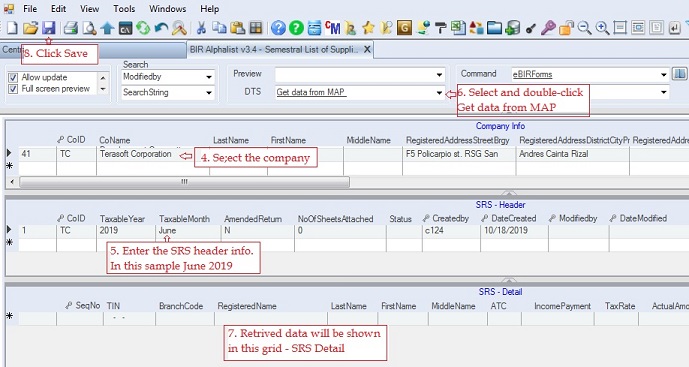Click the Zoom In magnifier icon
The width and height of the screenshot is (689, 367).
(602, 29)
